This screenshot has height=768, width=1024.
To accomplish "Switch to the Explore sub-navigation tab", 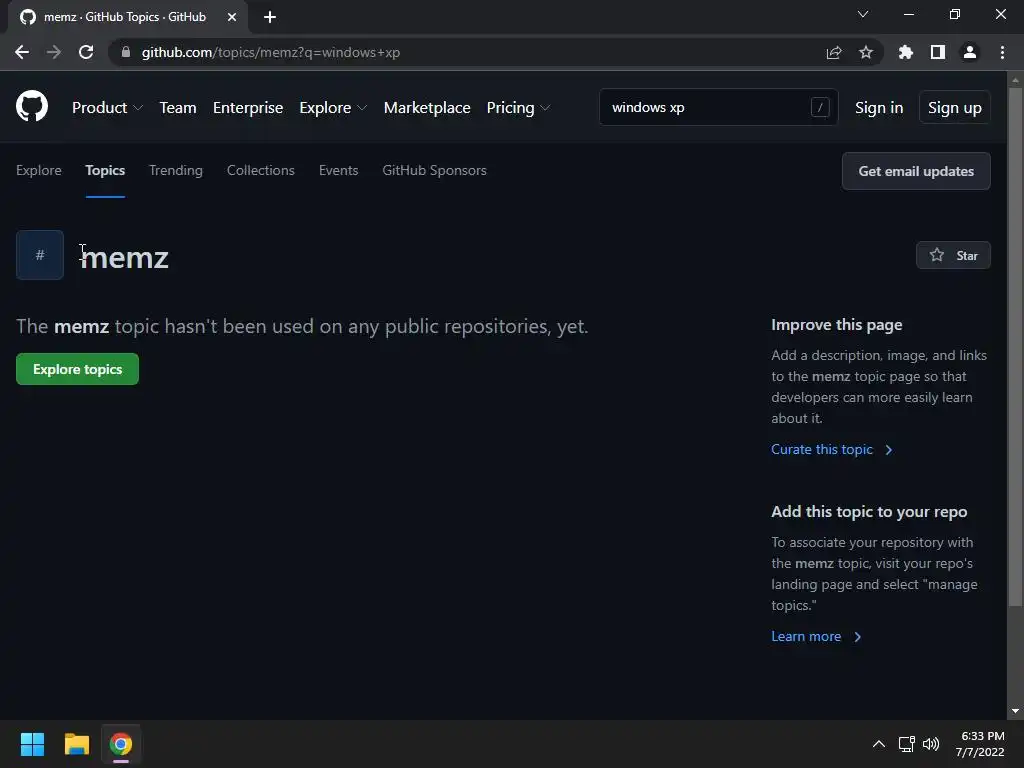I will tap(39, 170).
